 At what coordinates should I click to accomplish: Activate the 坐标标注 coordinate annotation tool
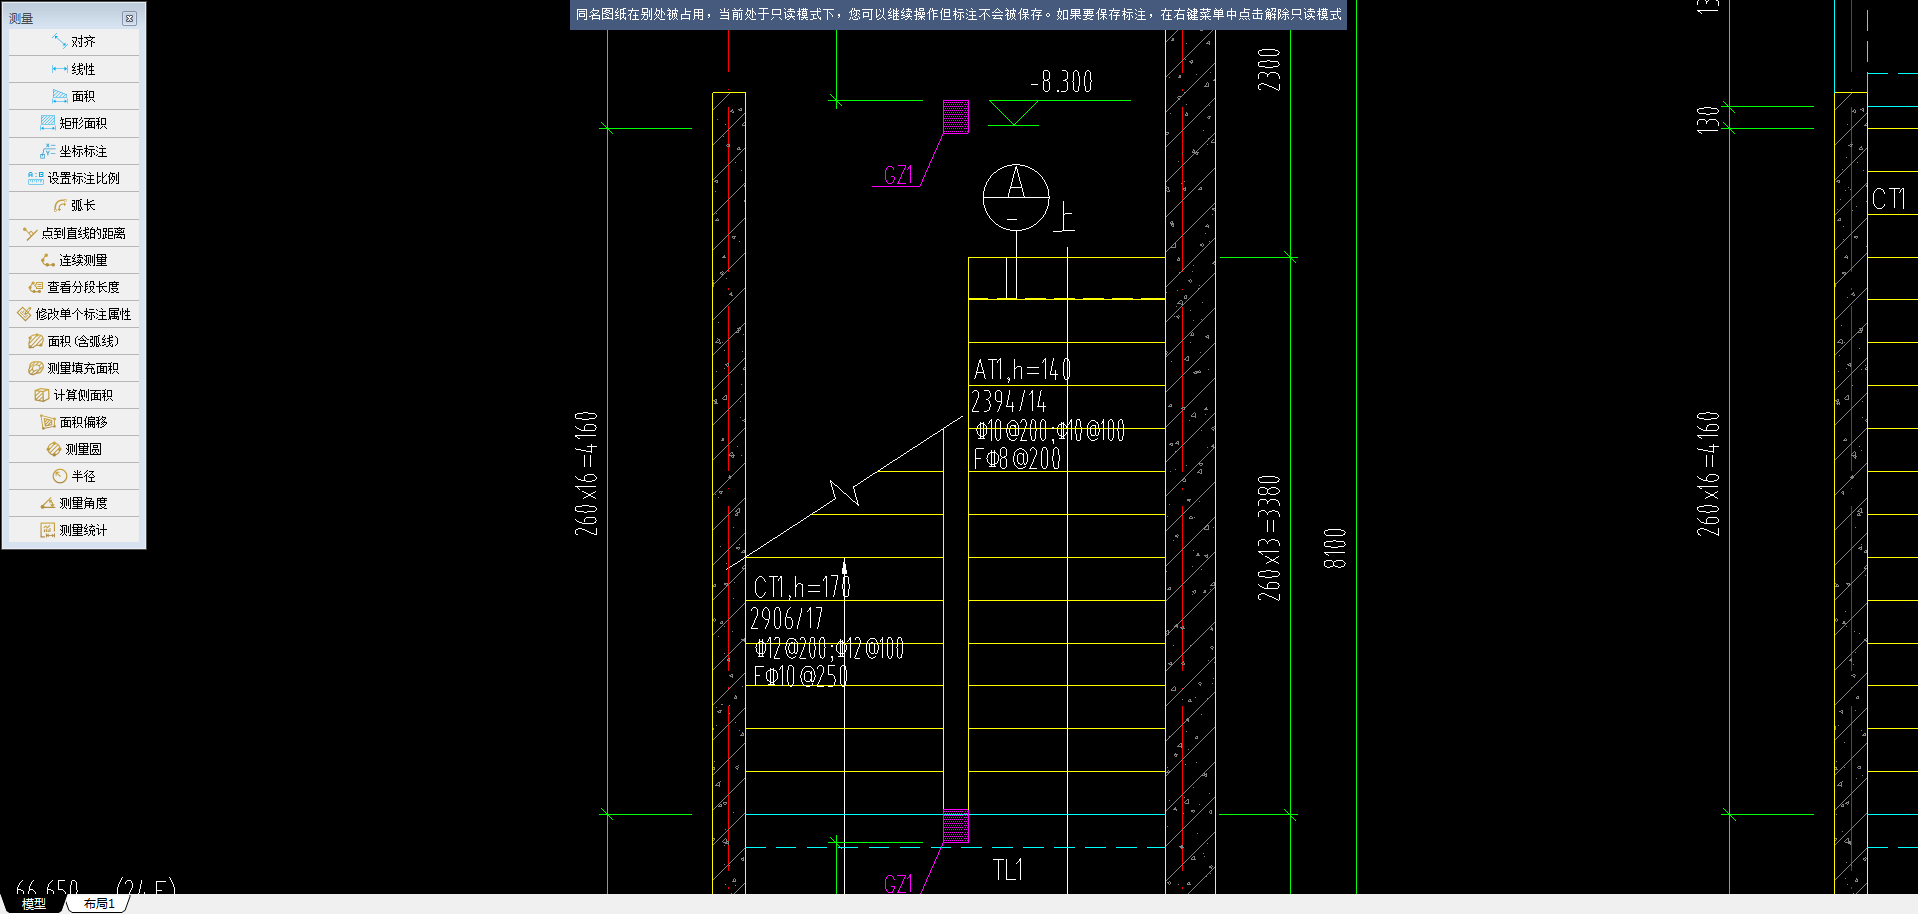click(x=74, y=151)
